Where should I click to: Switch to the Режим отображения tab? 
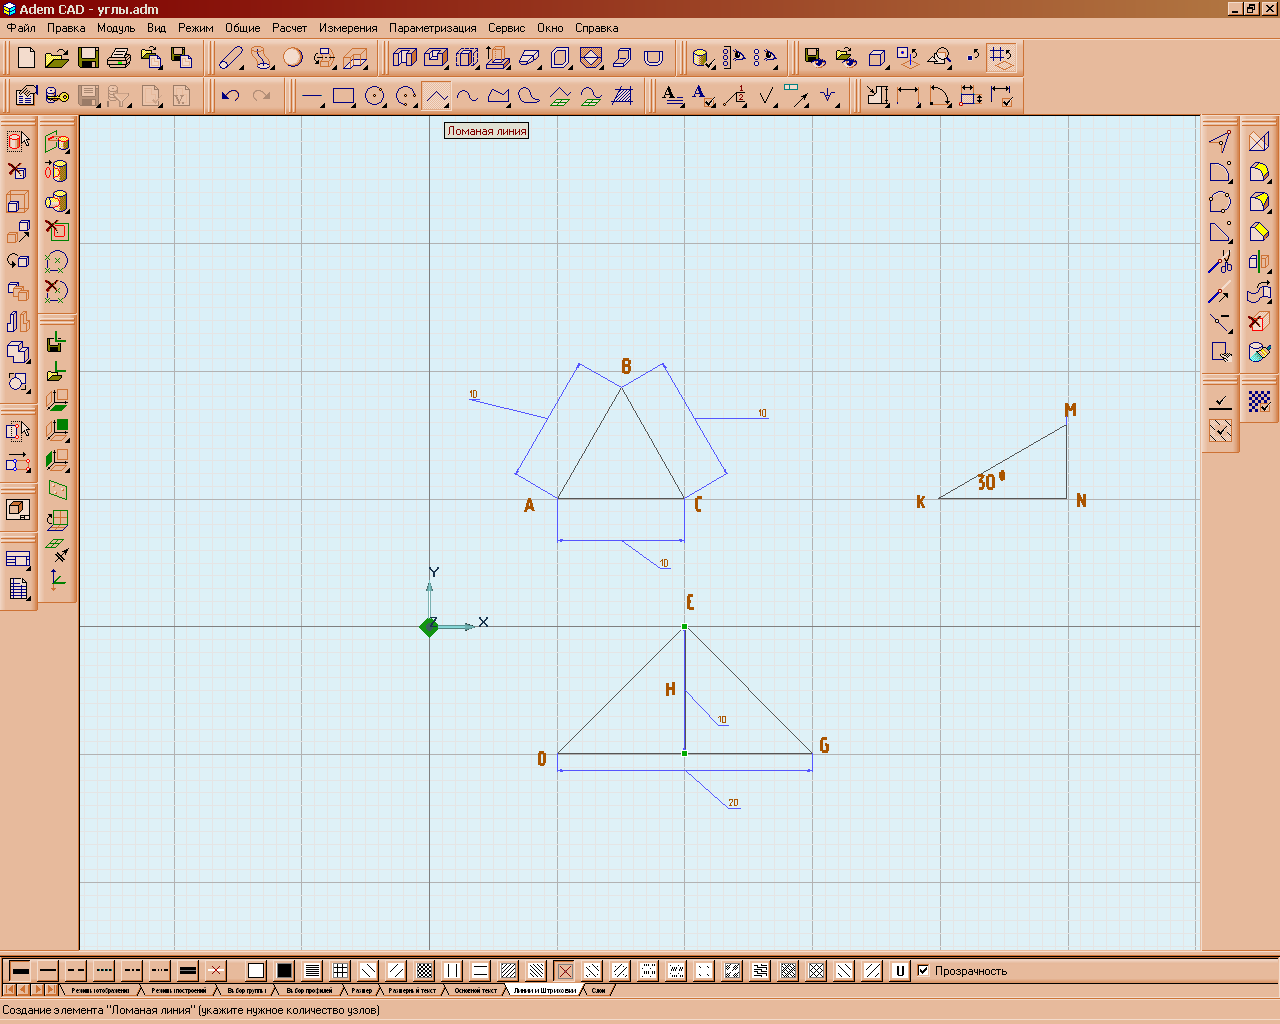98,990
